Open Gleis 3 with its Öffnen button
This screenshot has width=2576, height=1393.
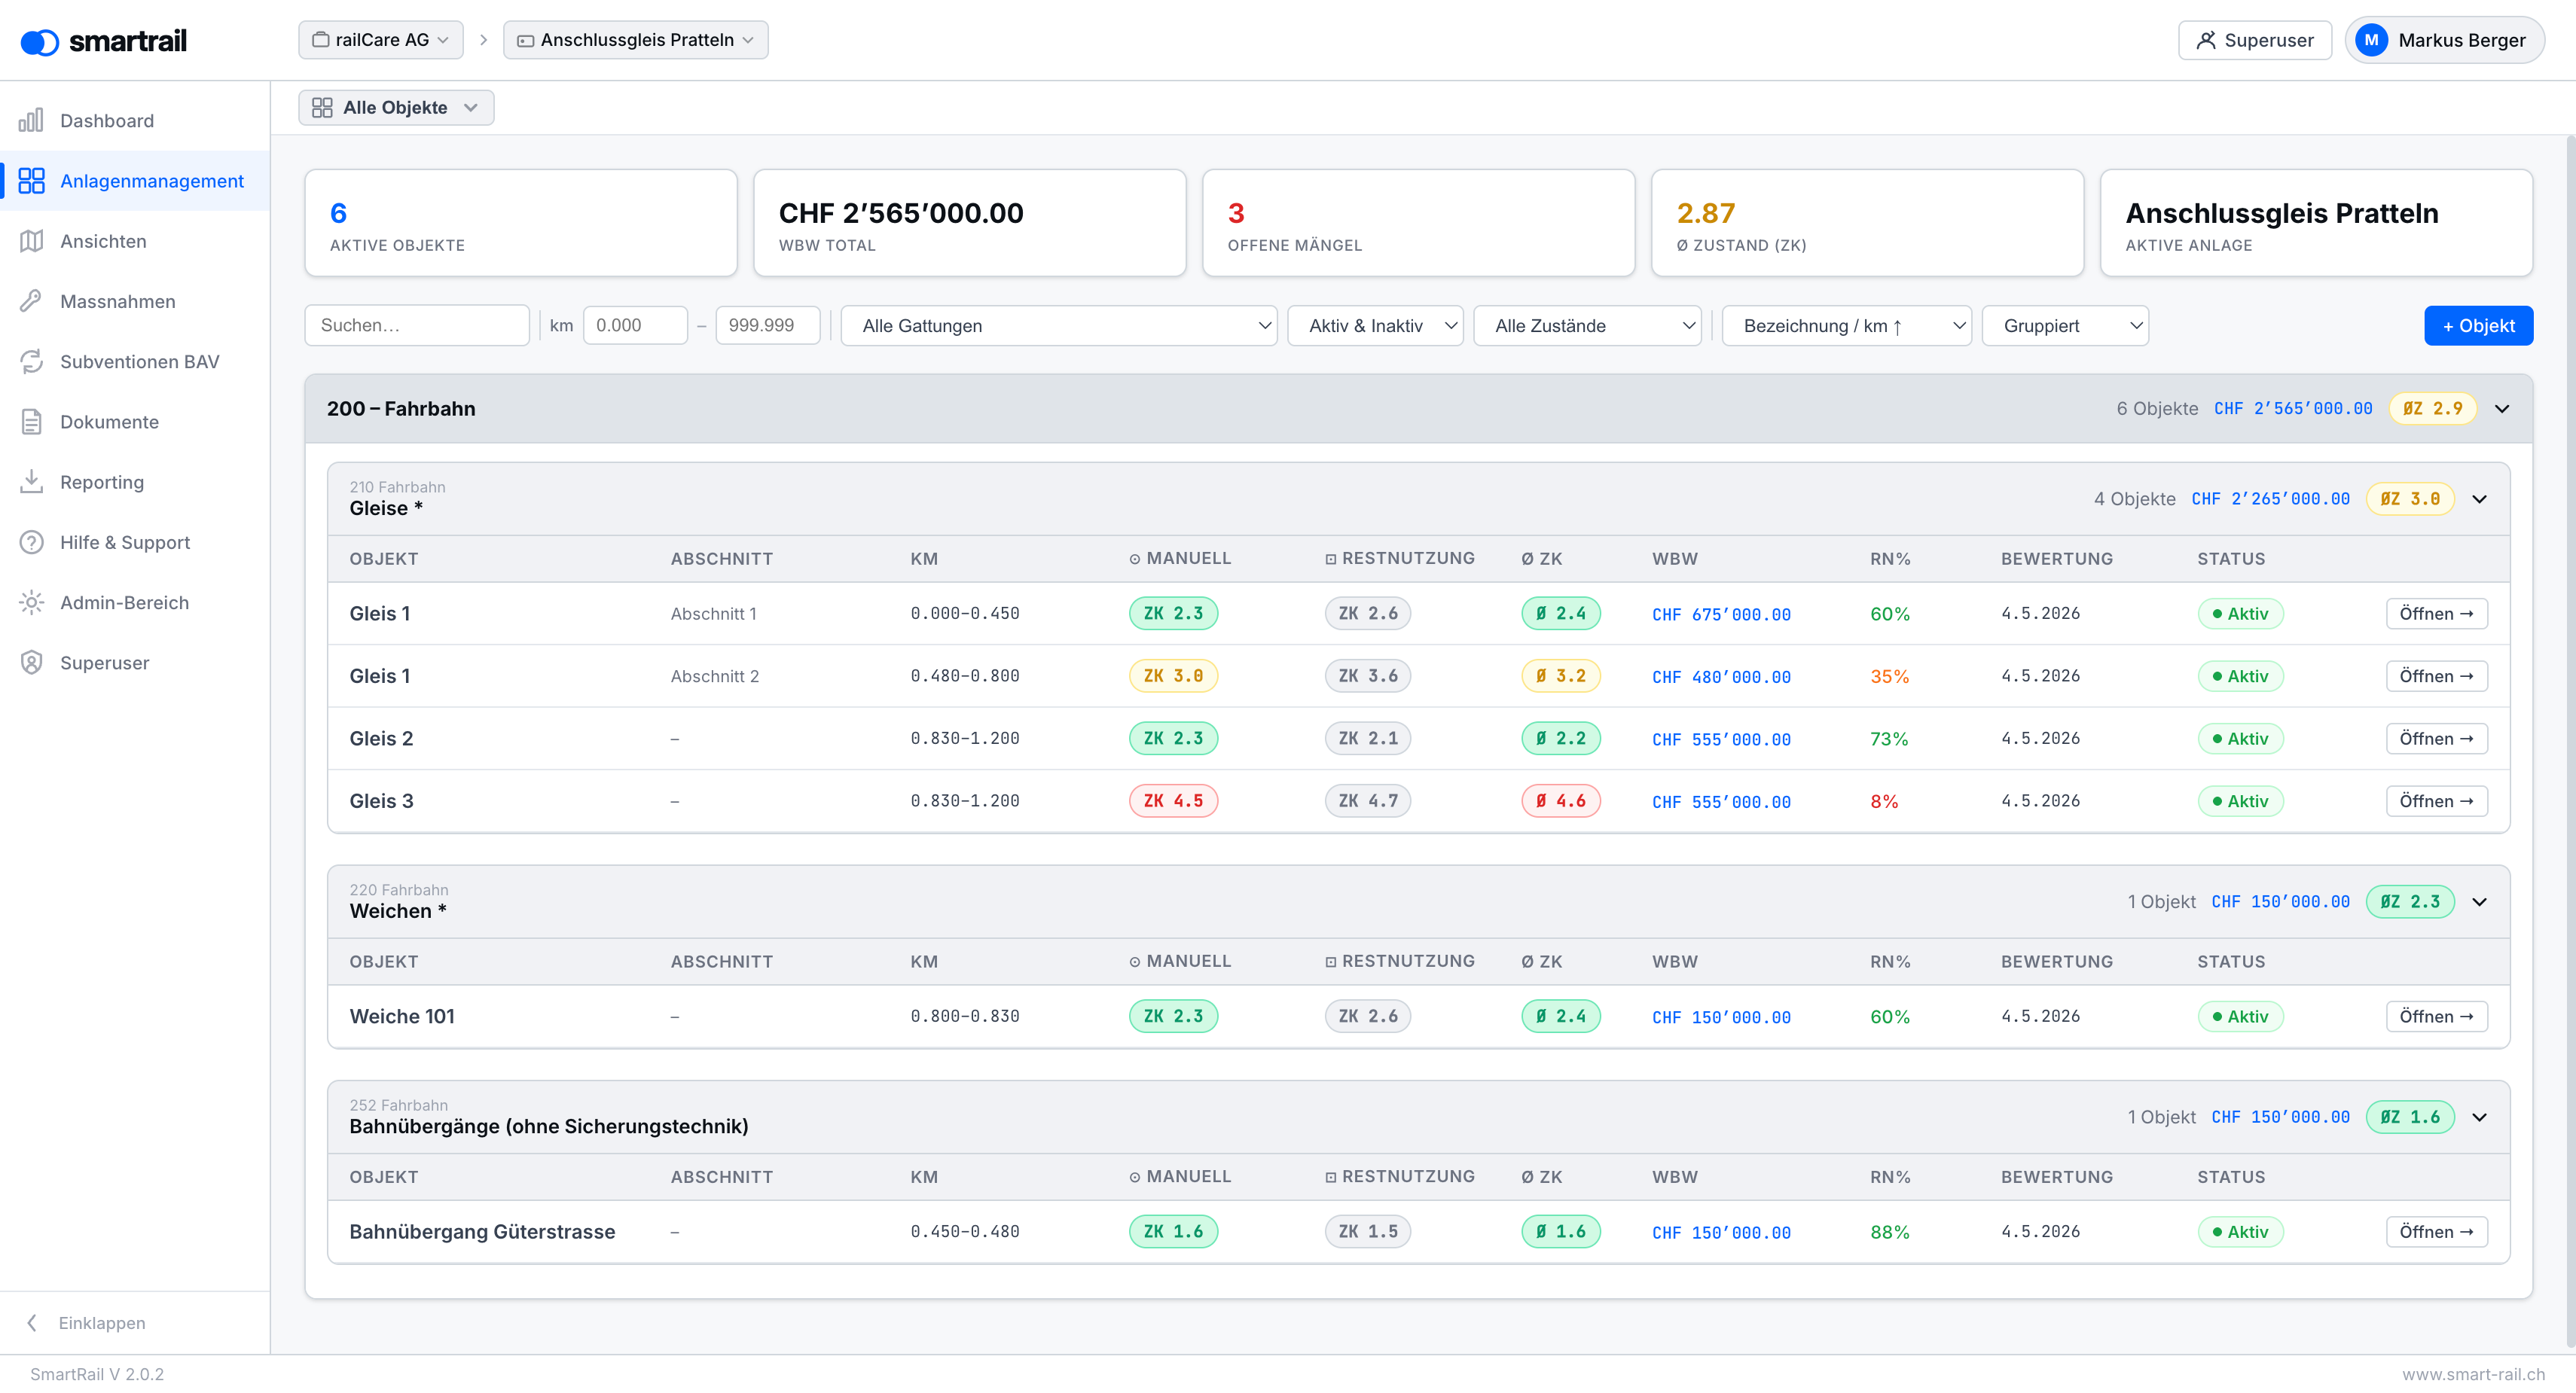pos(2436,801)
